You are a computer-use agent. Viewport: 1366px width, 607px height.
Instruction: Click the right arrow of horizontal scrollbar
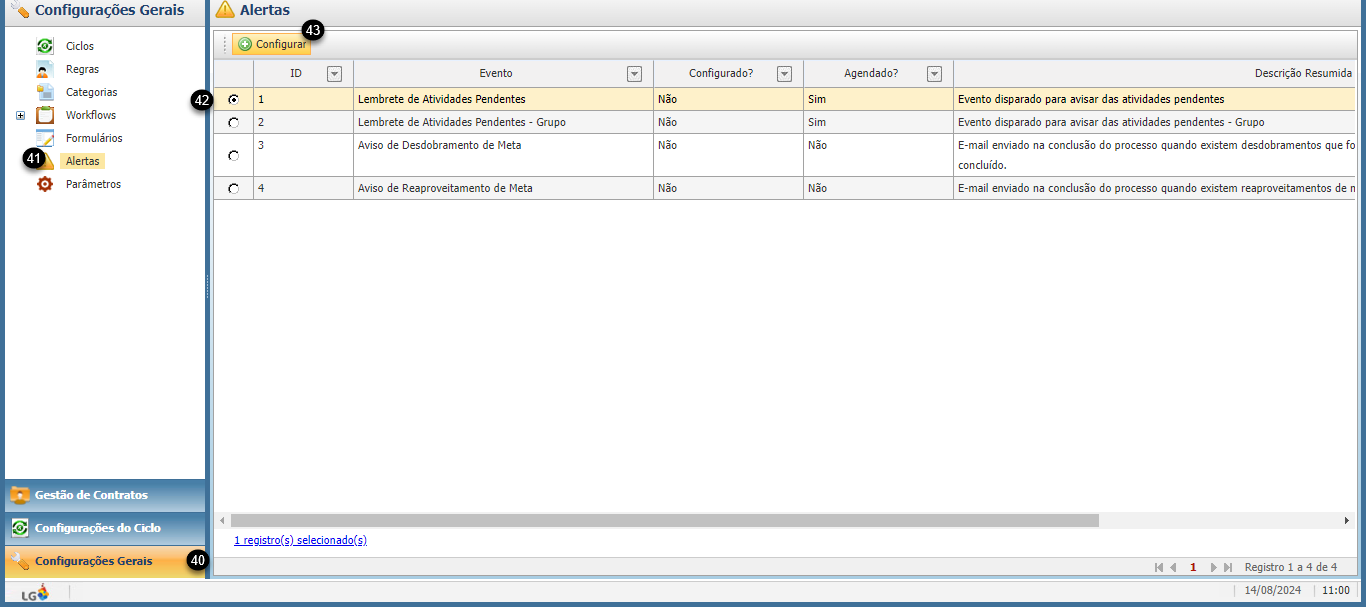(1347, 520)
